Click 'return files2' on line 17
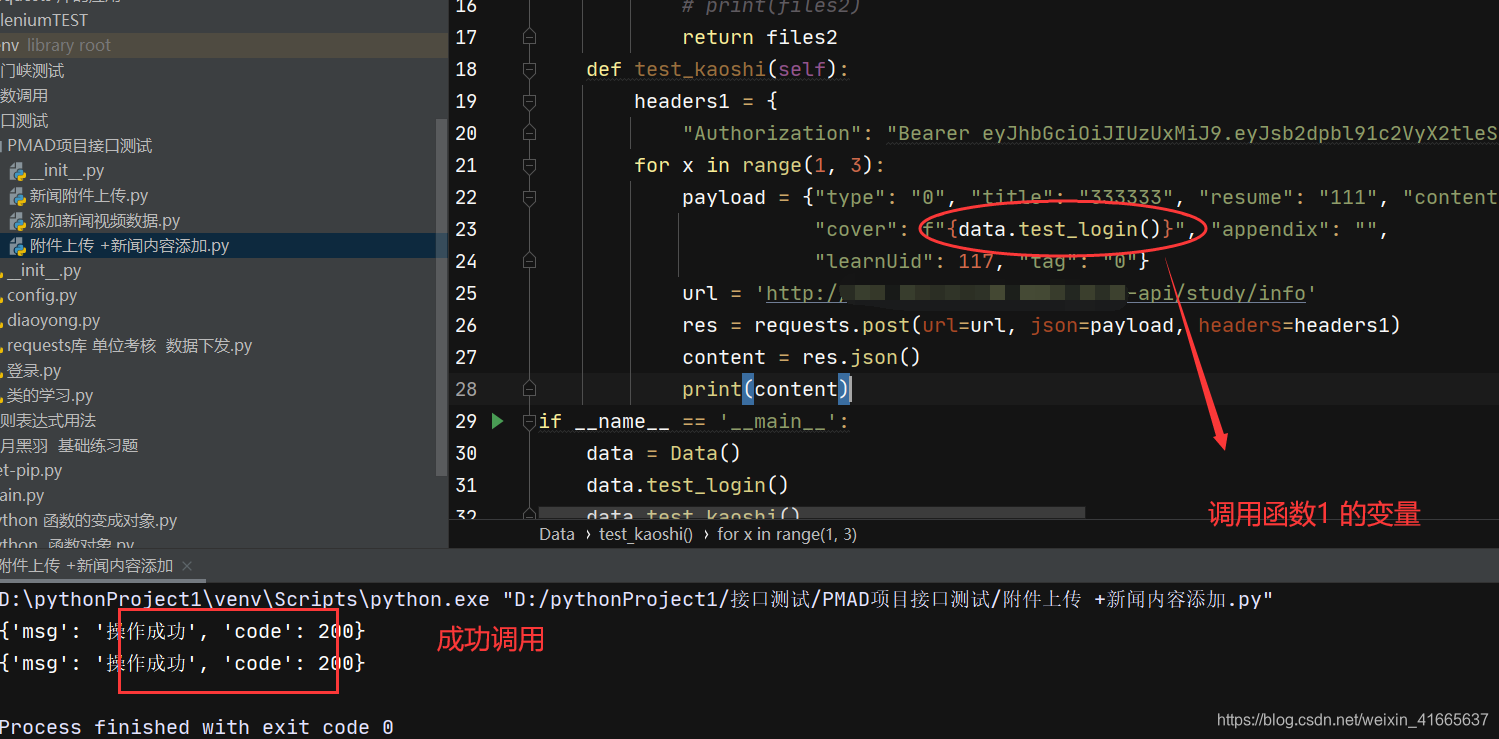The width and height of the screenshot is (1499, 739). [760, 37]
